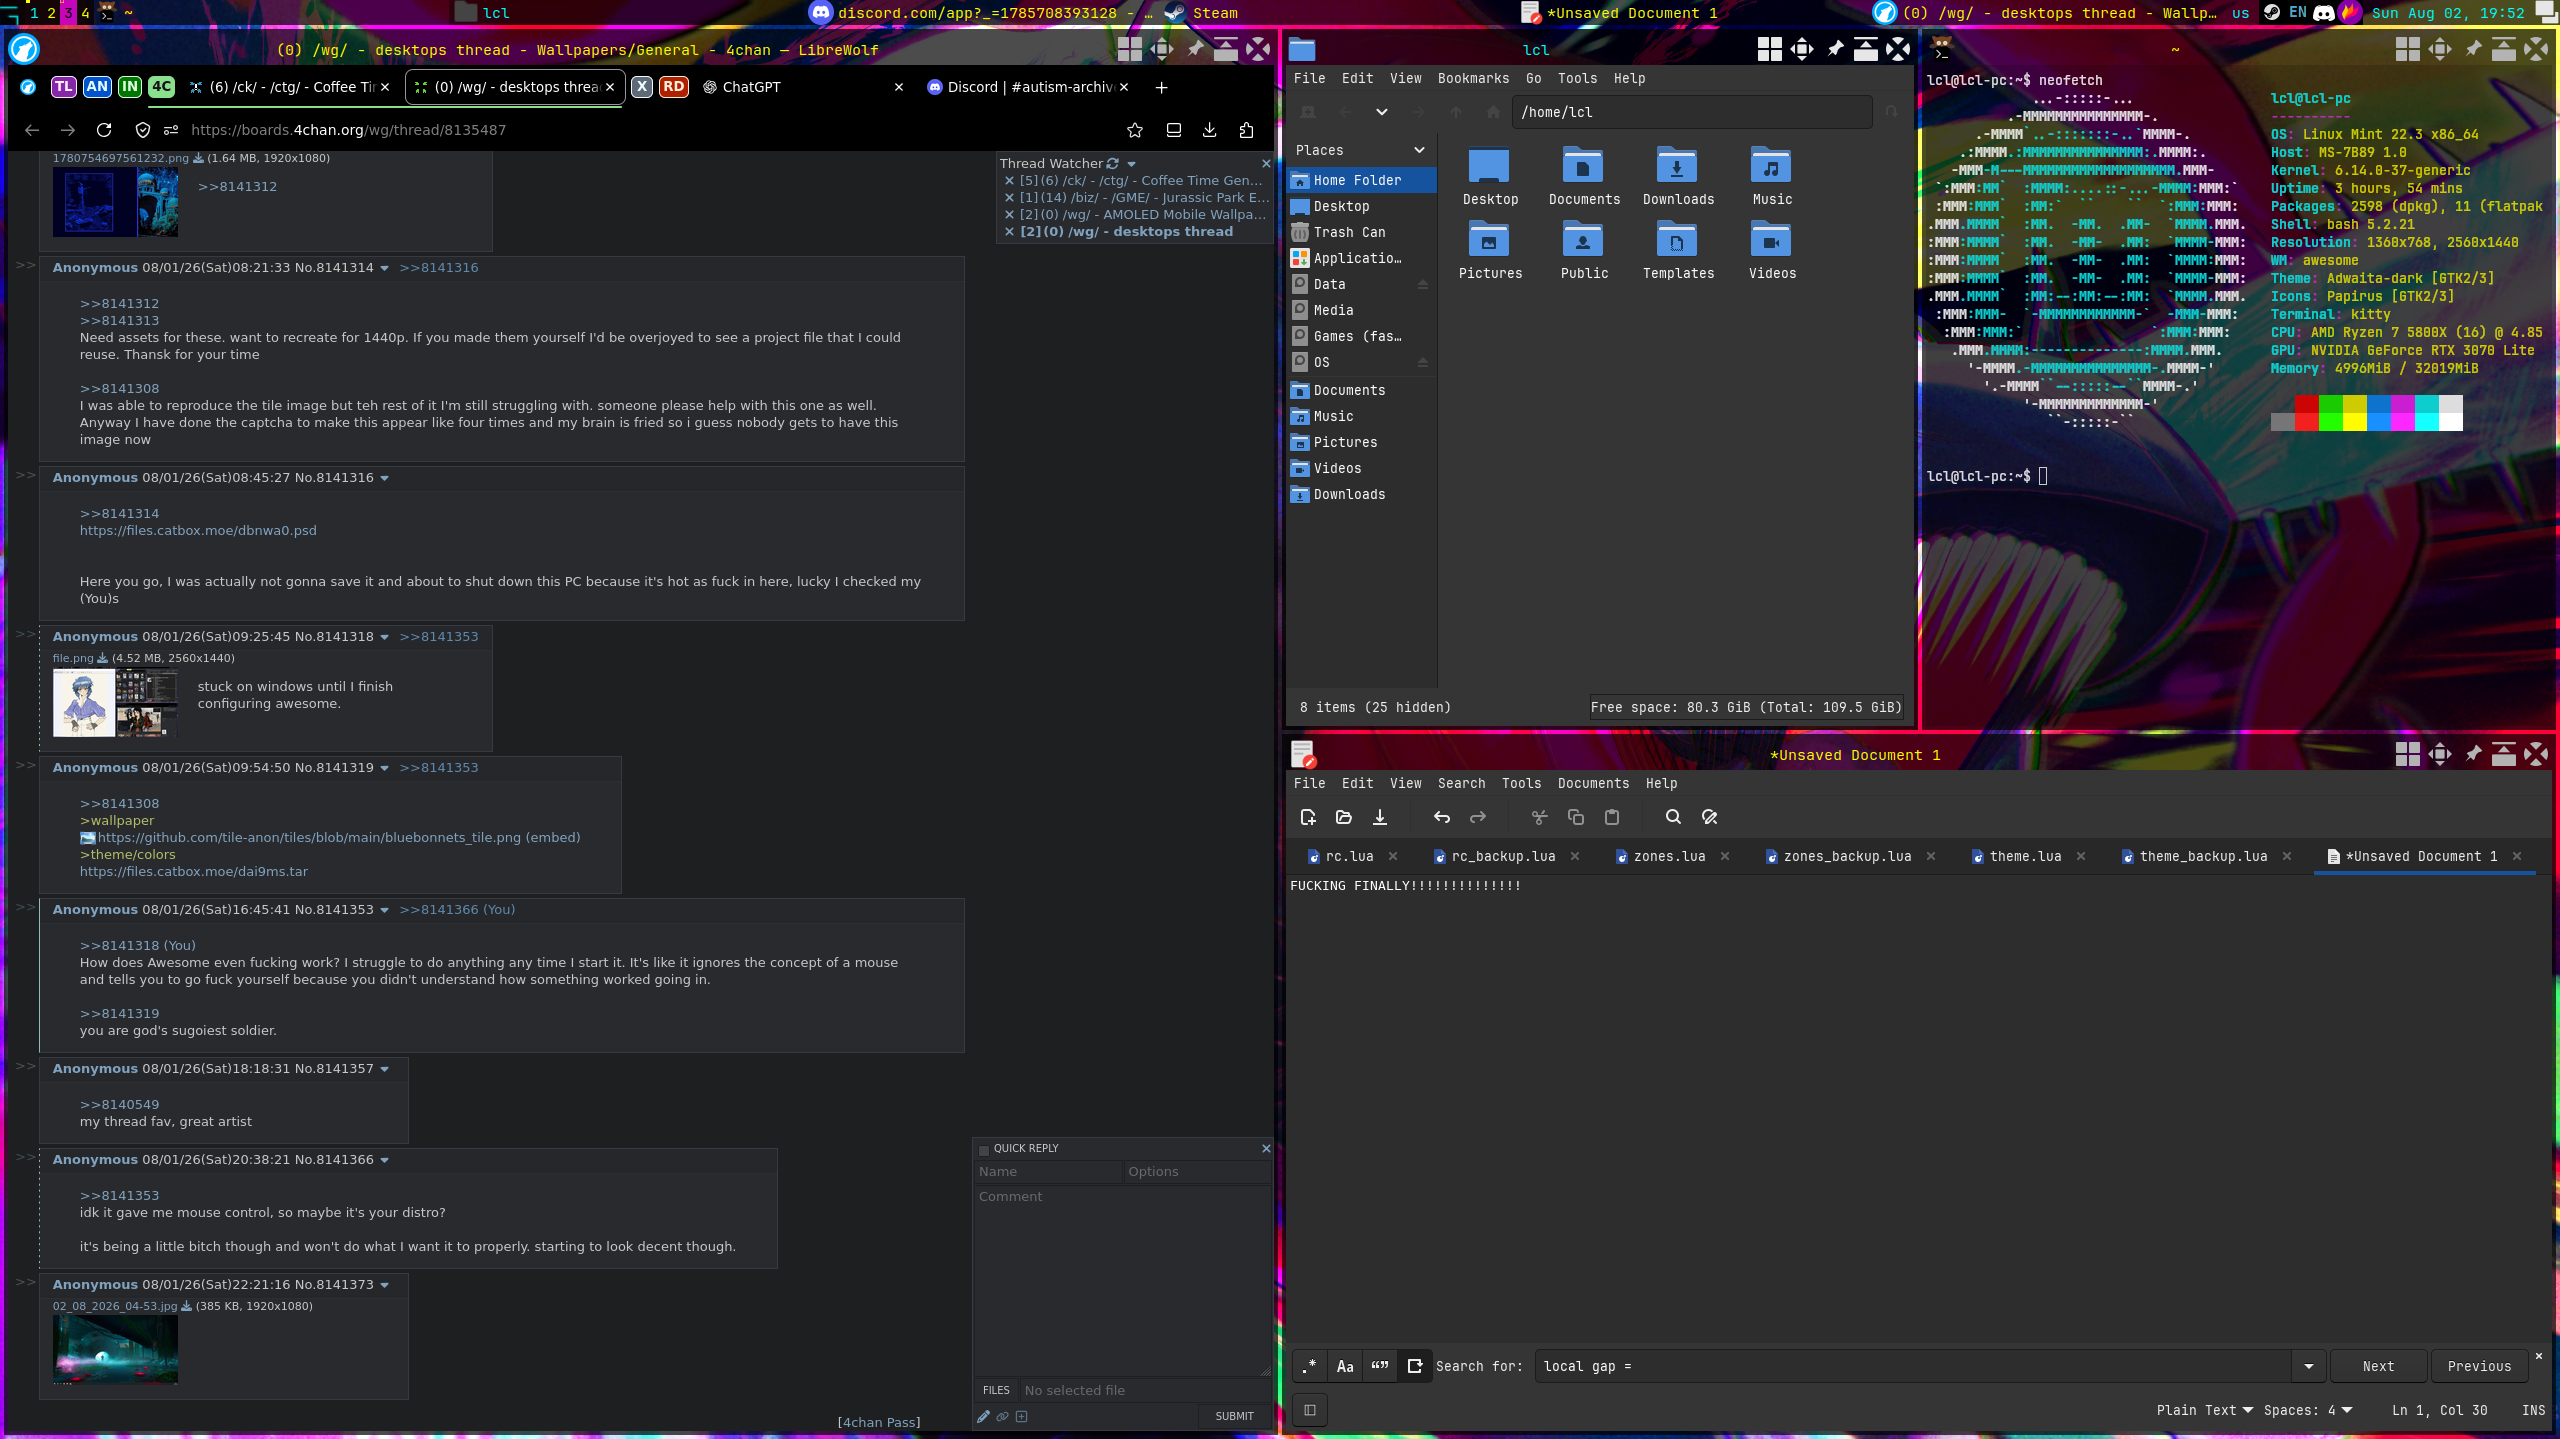The image size is (2560, 1439).
Task: Follow the [4chan Pass] link
Action: coord(879,1422)
